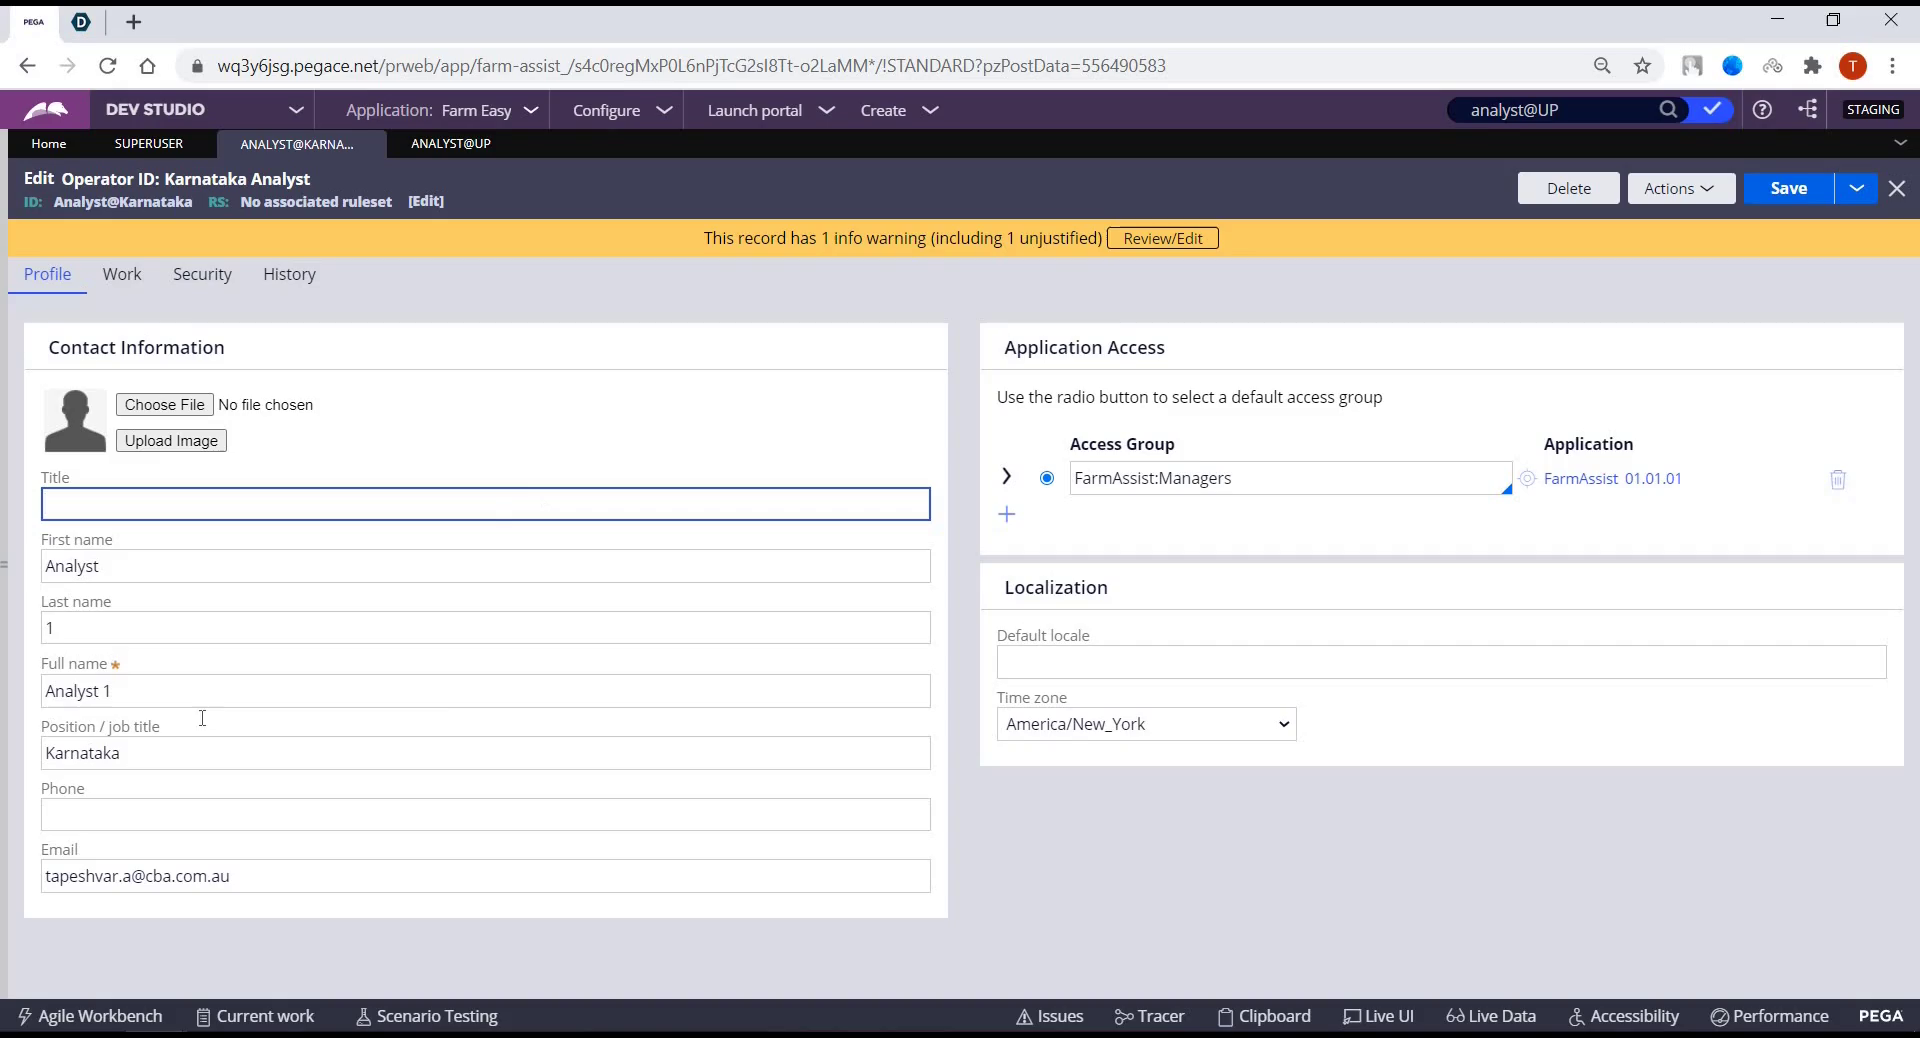1920x1038 pixels.
Task: Click the Access Group FarmAssist:Managers field
Action: pos(1290,478)
